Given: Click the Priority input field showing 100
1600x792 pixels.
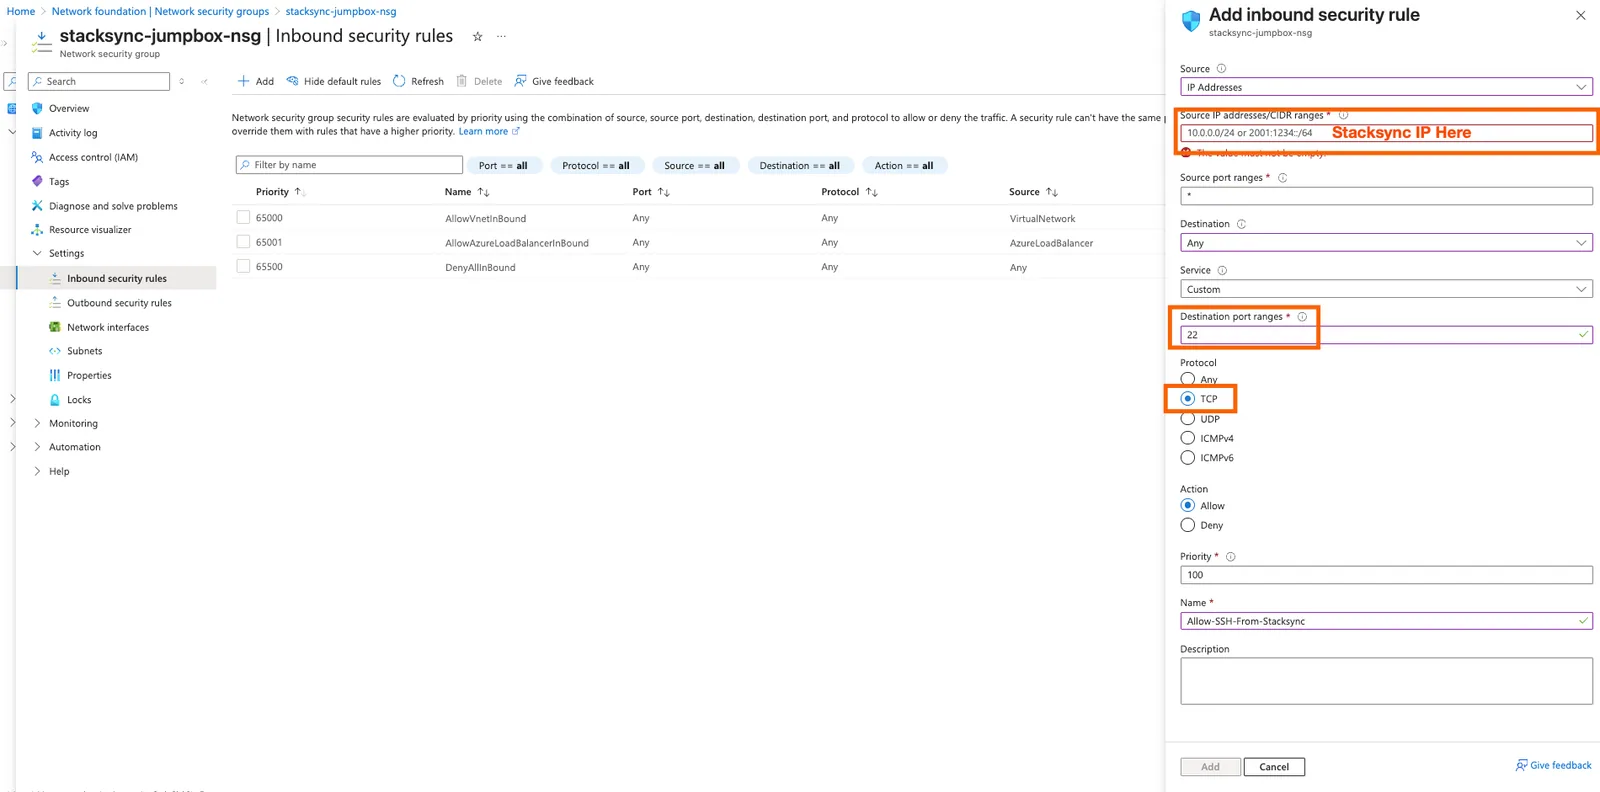Looking at the screenshot, I should pyautogui.click(x=1386, y=575).
